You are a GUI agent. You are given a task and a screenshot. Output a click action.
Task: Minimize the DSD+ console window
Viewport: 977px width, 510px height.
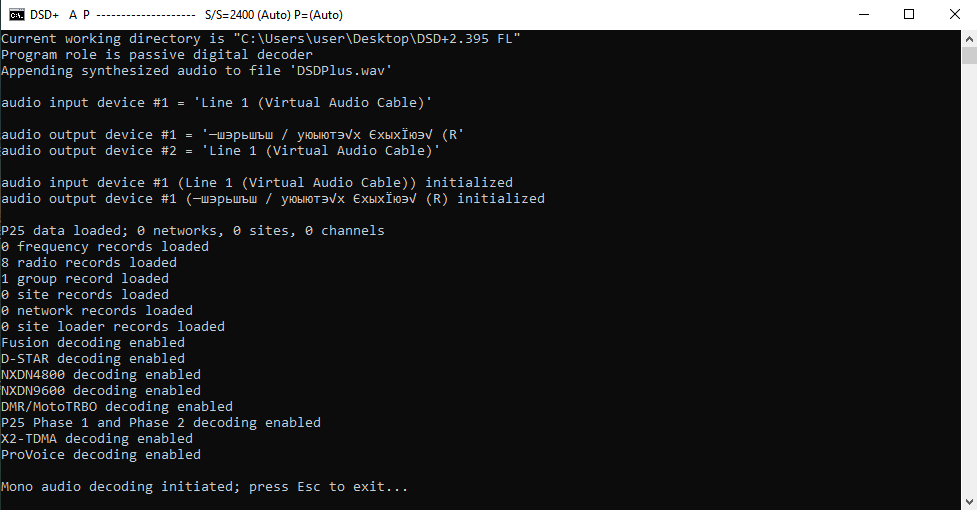pos(864,14)
